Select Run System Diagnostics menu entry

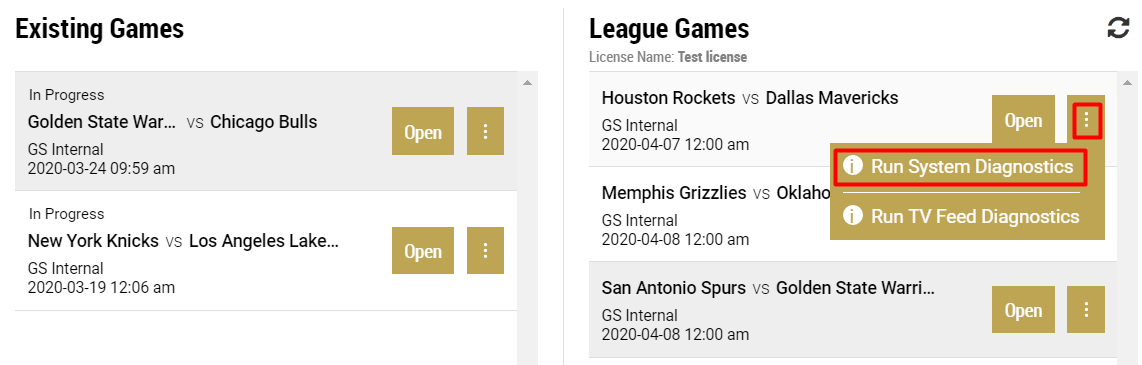click(x=961, y=167)
